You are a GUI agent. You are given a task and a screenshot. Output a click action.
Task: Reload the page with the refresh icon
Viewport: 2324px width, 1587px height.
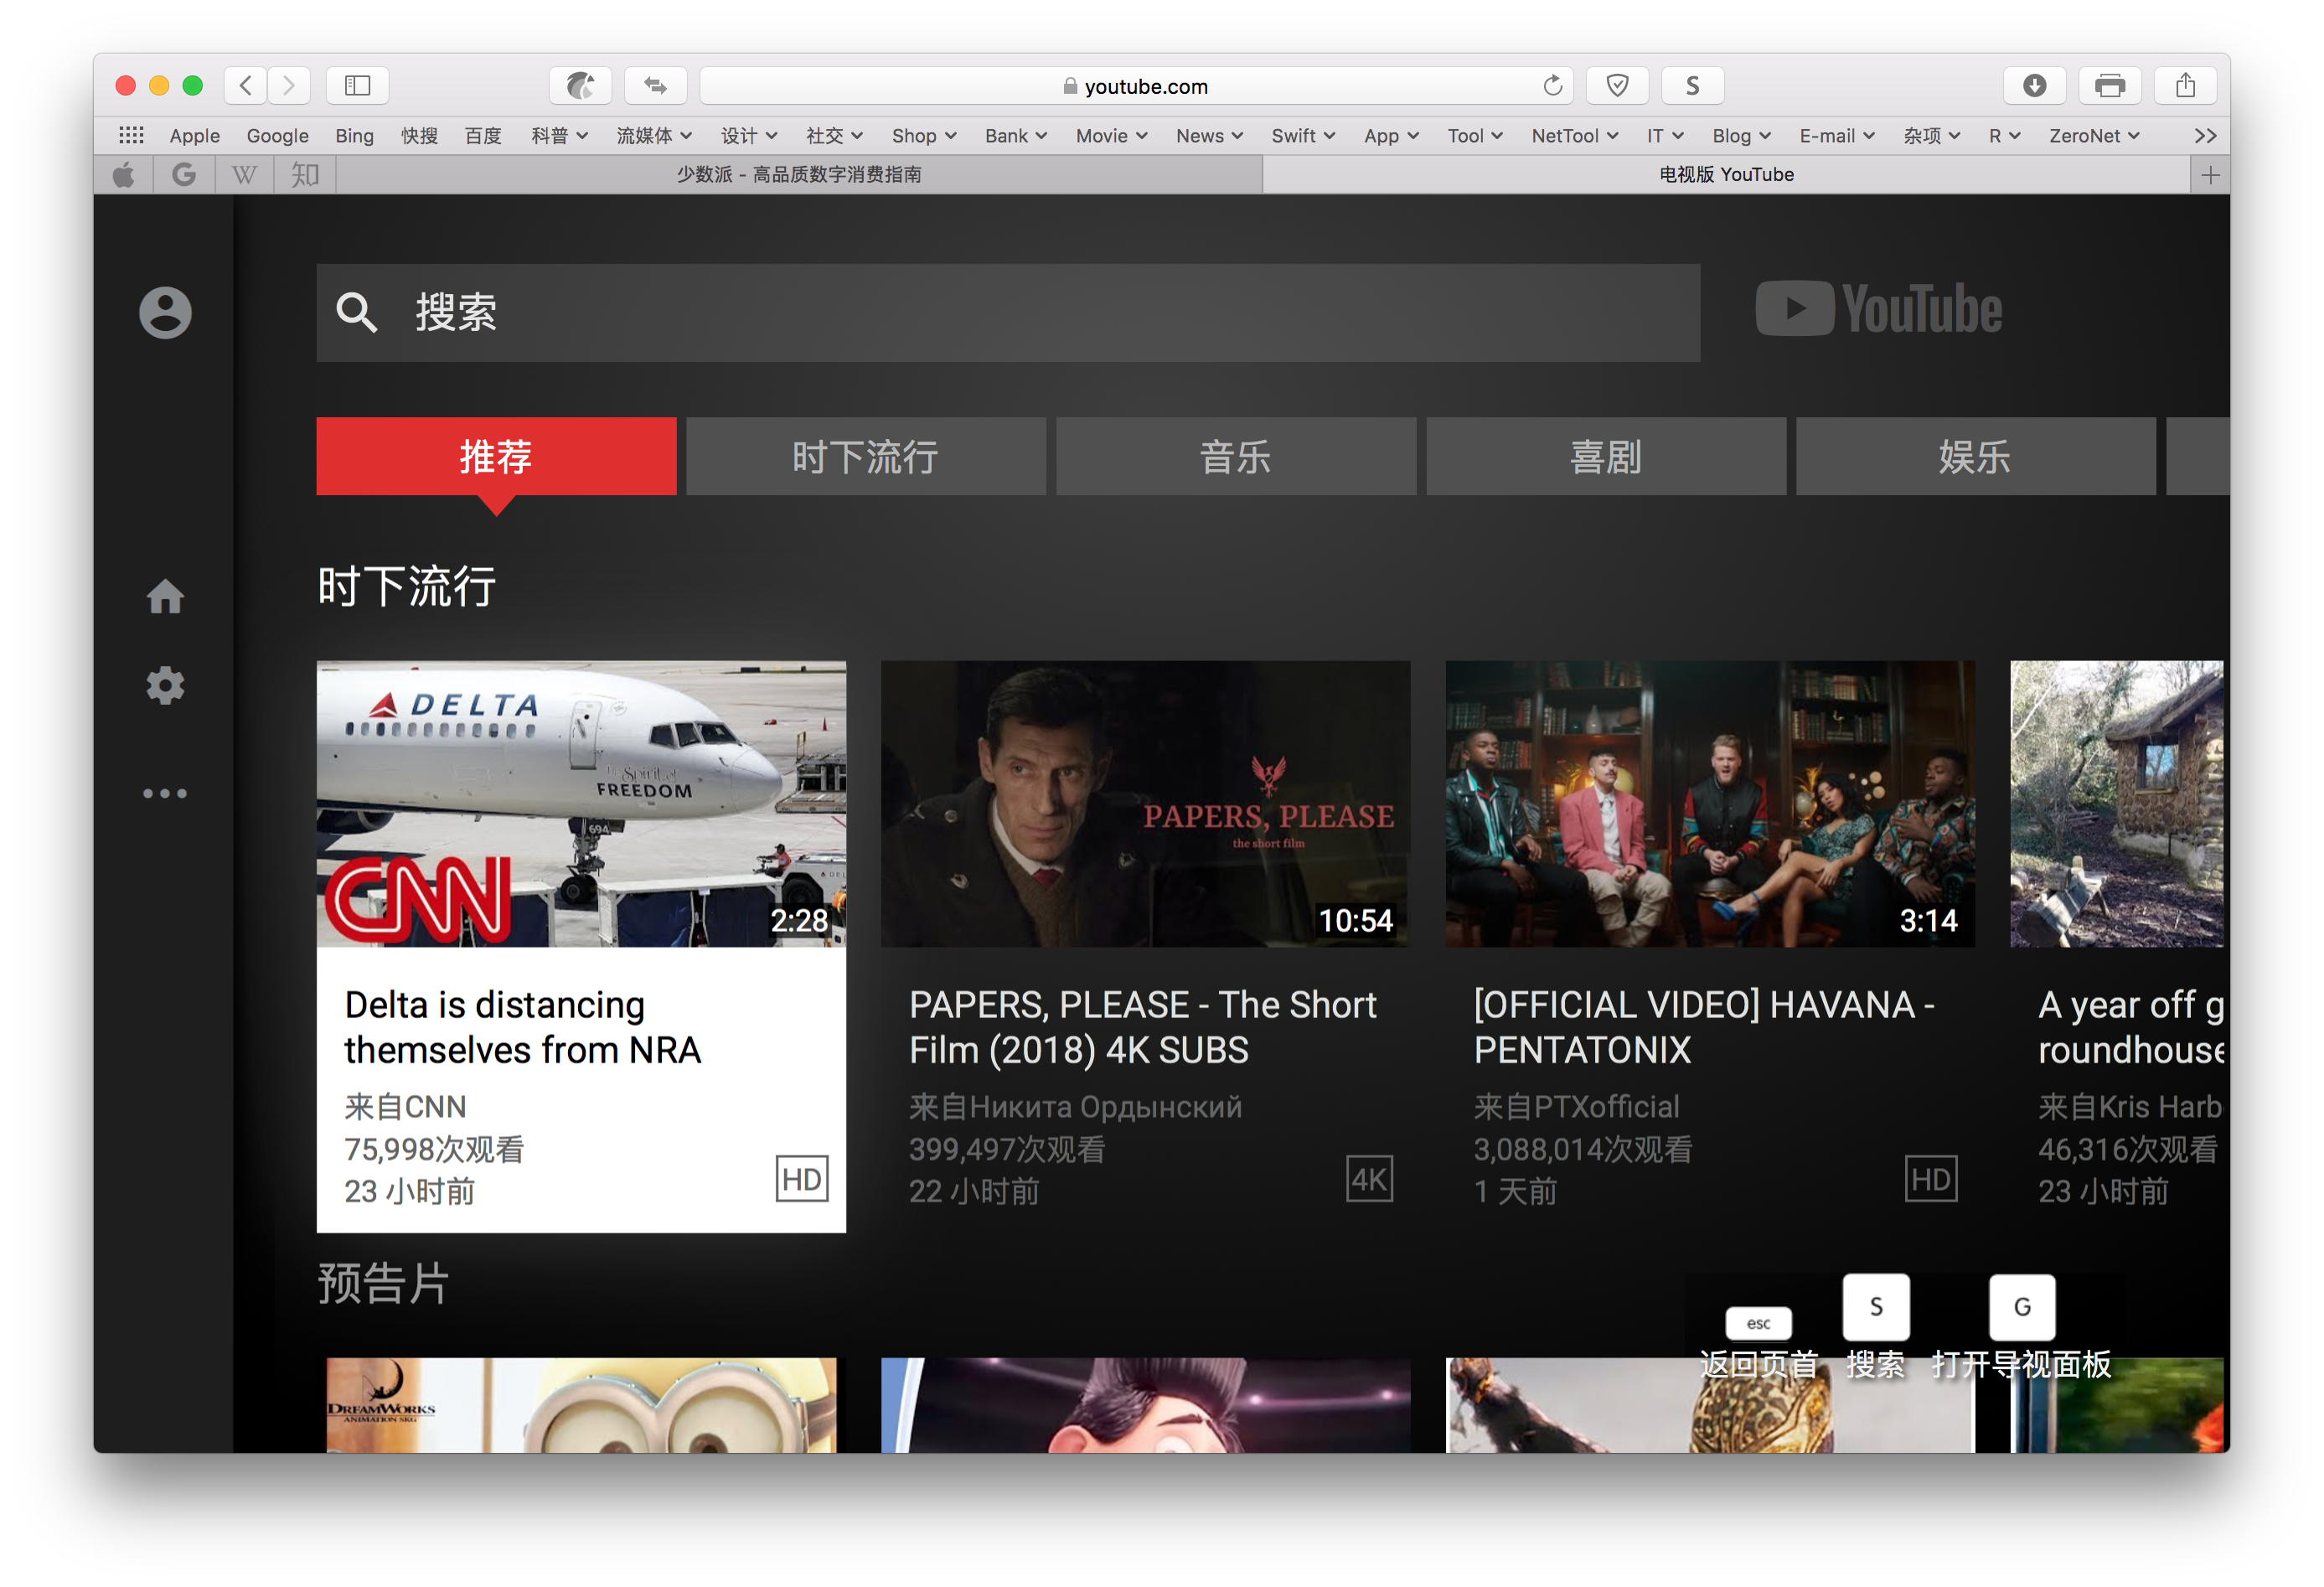pos(1552,86)
